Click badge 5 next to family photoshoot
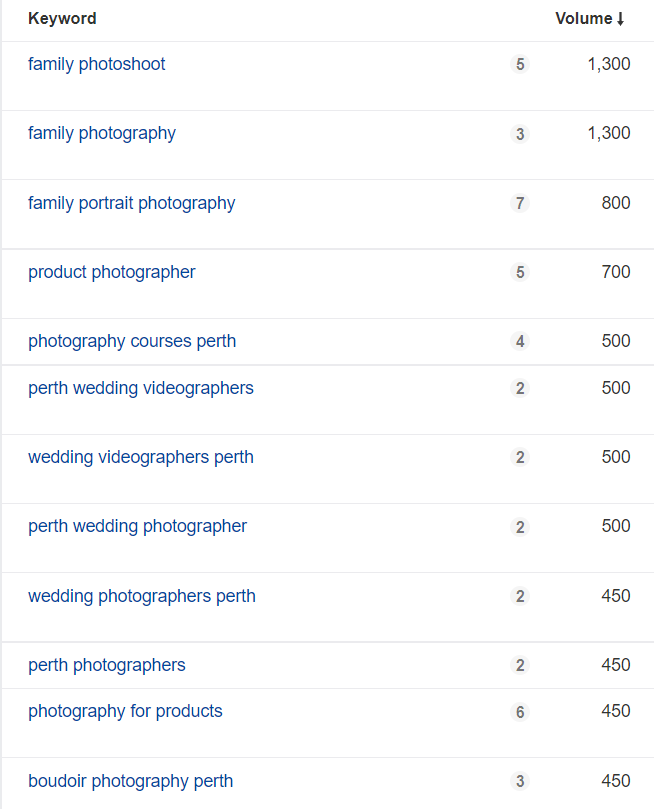Screen dimensions: 654x809 [x=520, y=64]
